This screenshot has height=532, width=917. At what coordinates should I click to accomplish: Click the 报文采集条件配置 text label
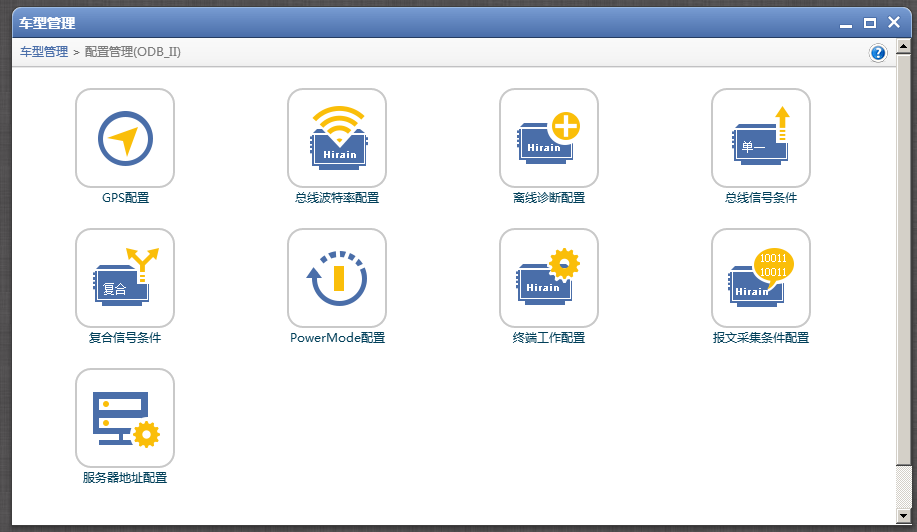[761, 337]
